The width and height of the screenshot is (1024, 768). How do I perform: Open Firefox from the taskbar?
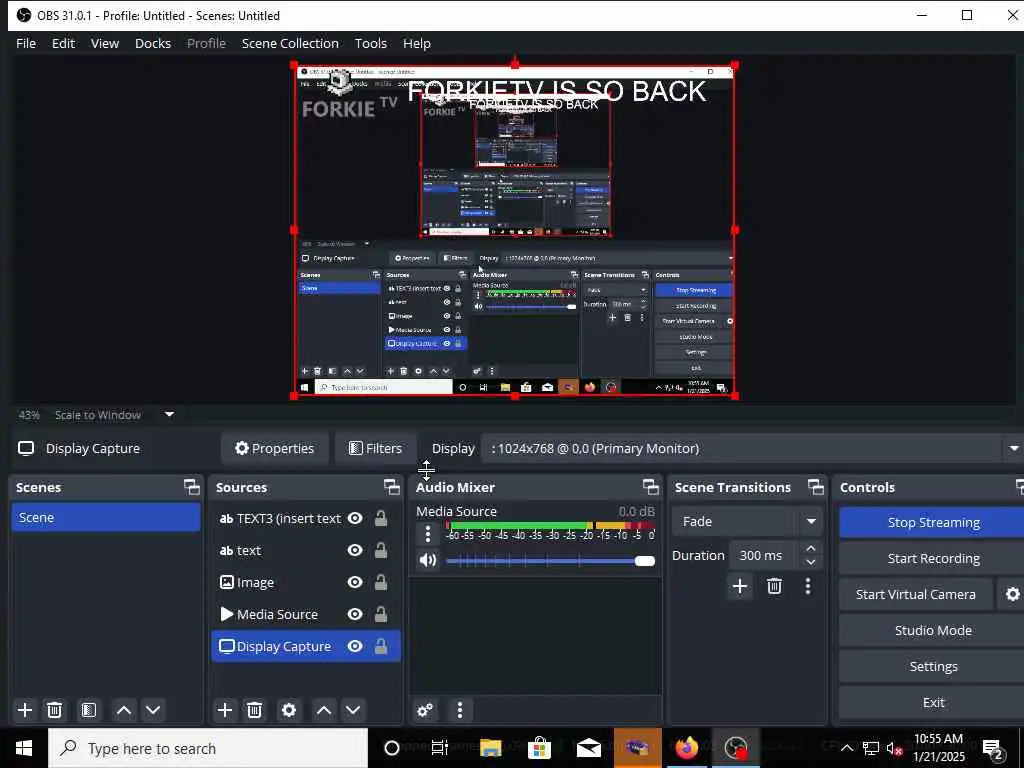[x=686, y=748]
